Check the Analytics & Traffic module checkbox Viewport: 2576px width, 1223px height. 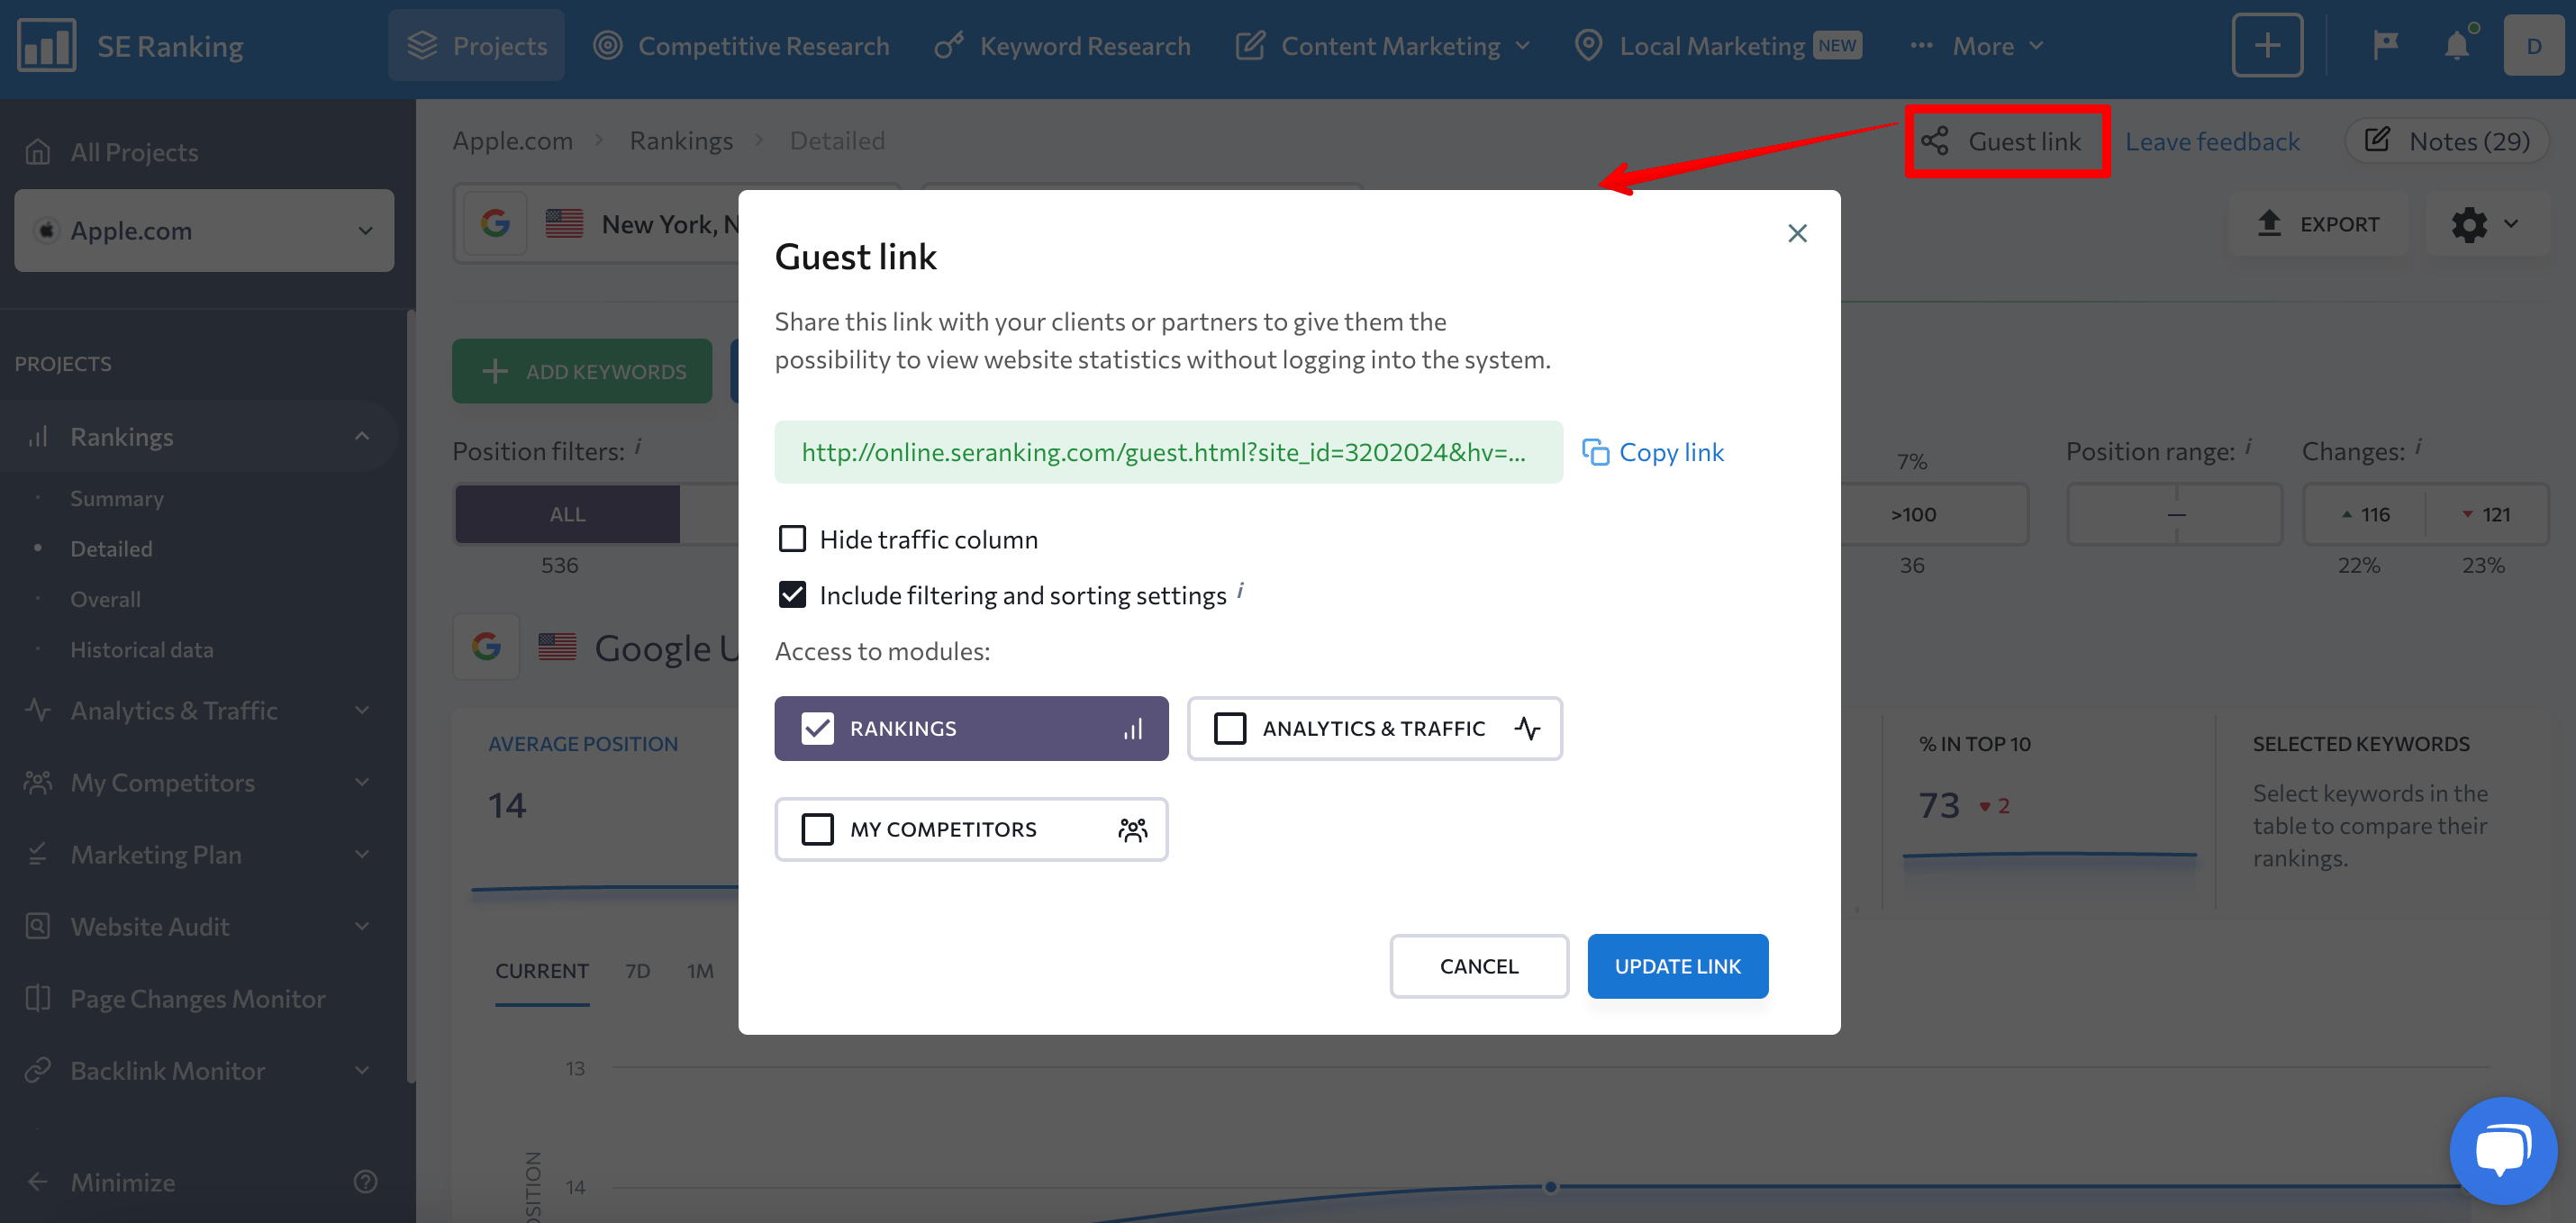tap(1229, 728)
